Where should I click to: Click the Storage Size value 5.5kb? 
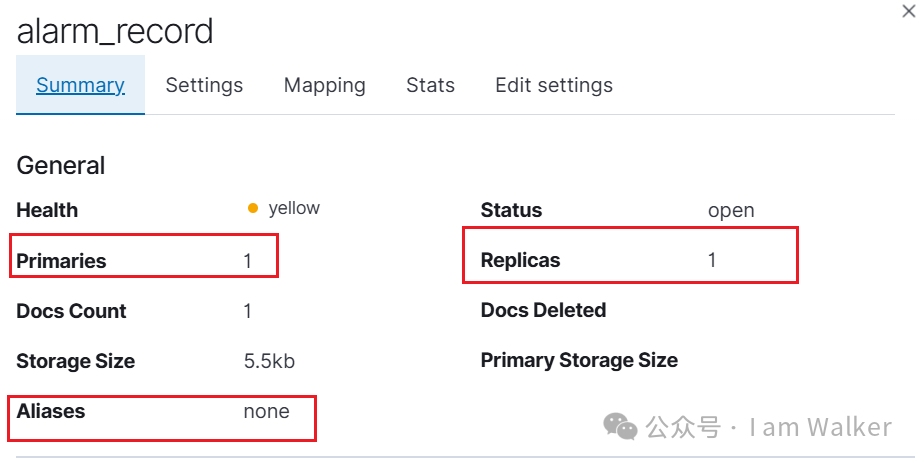[269, 361]
